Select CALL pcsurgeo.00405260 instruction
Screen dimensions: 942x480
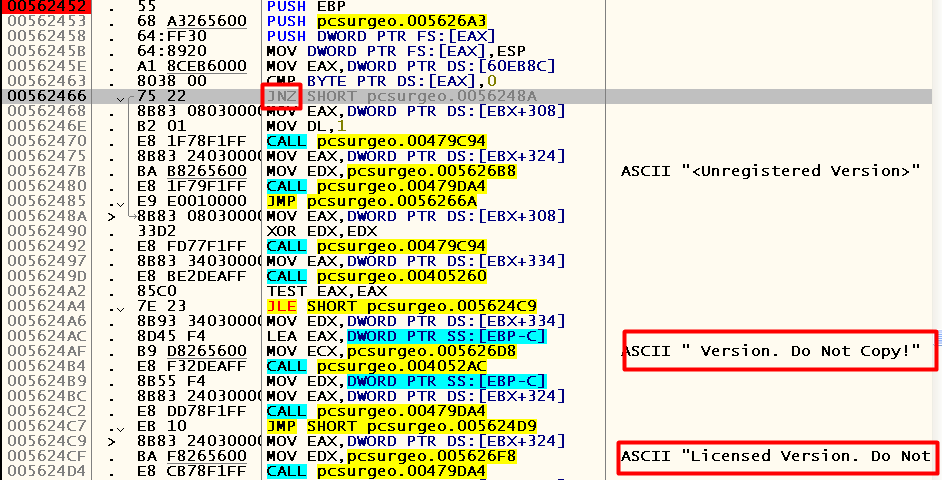[x=377, y=276]
